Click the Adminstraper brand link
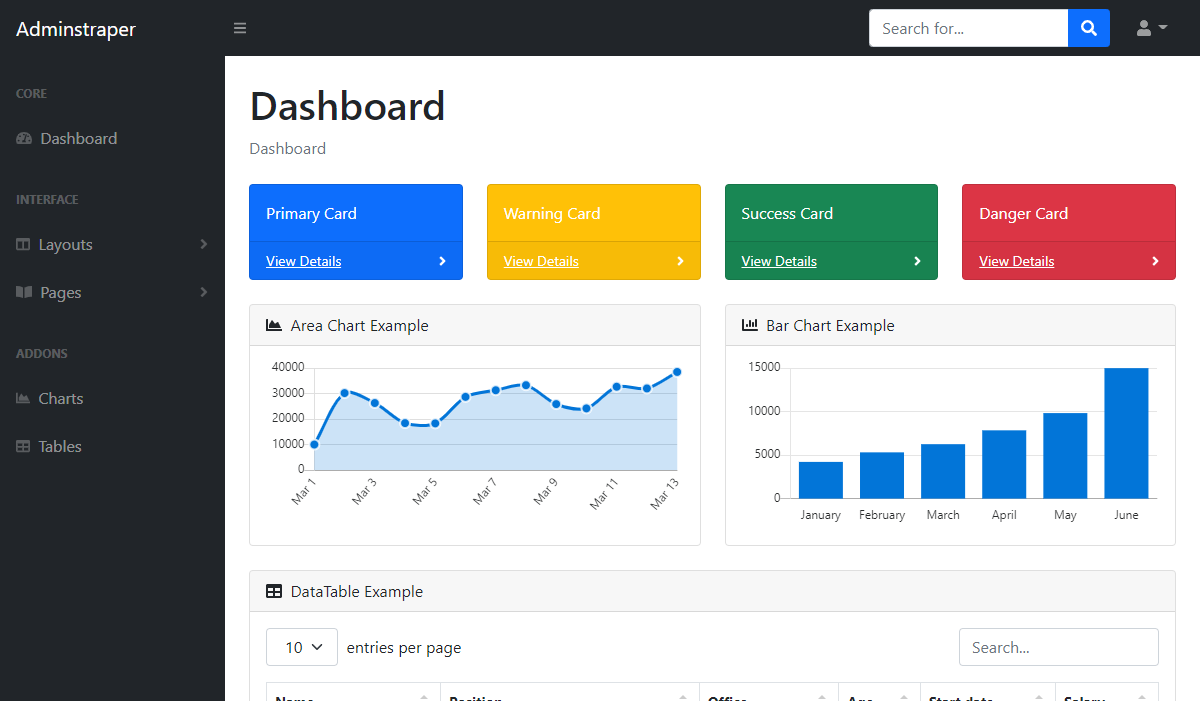This screenshot has height=701, width=1200. (76, 29)
